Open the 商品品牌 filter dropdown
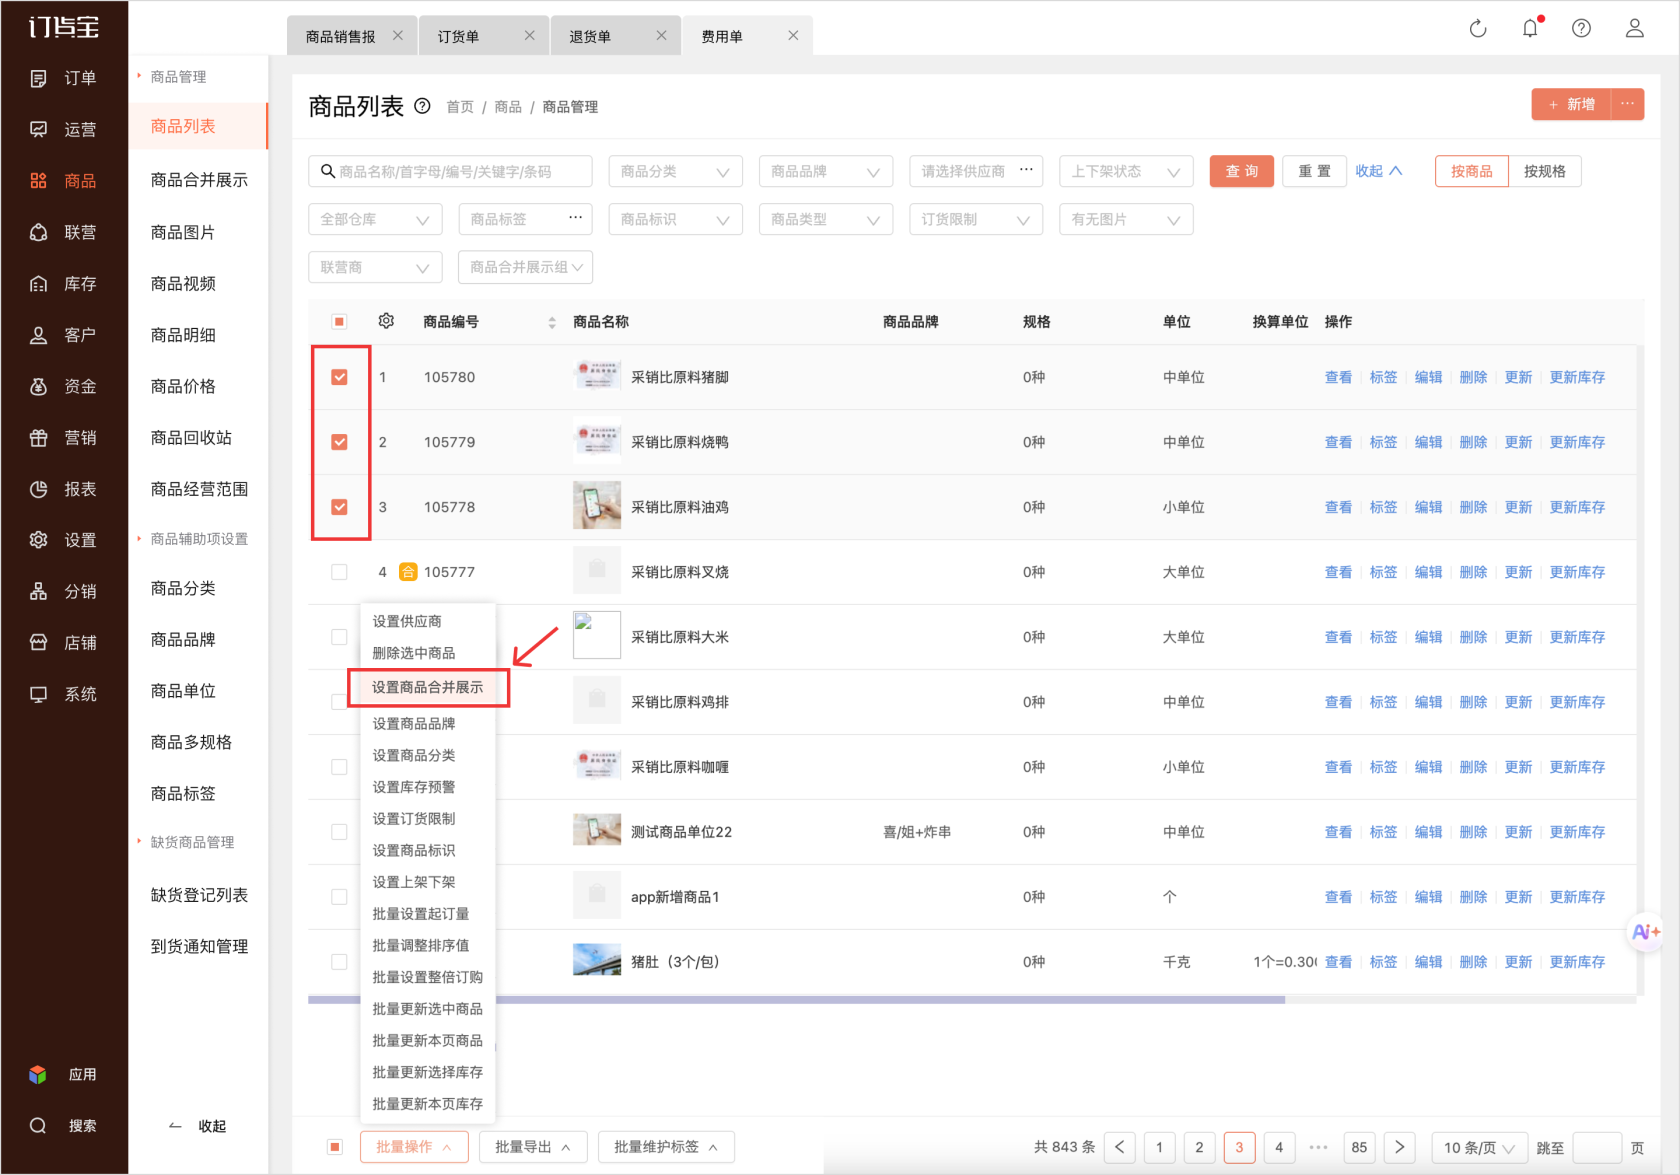 (826, 171)
